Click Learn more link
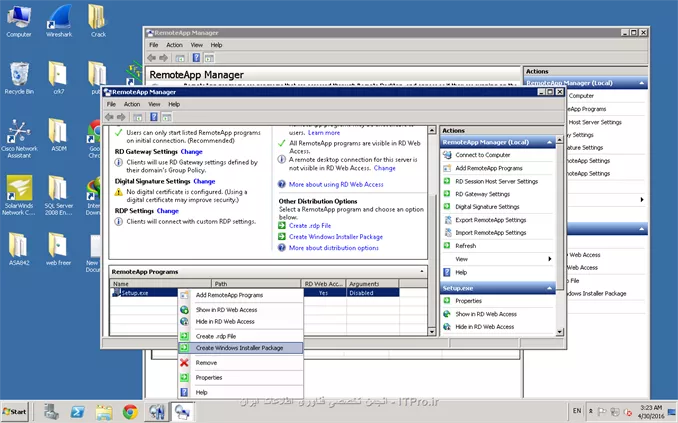Viewport: 678px width, 423px height. 324,133
